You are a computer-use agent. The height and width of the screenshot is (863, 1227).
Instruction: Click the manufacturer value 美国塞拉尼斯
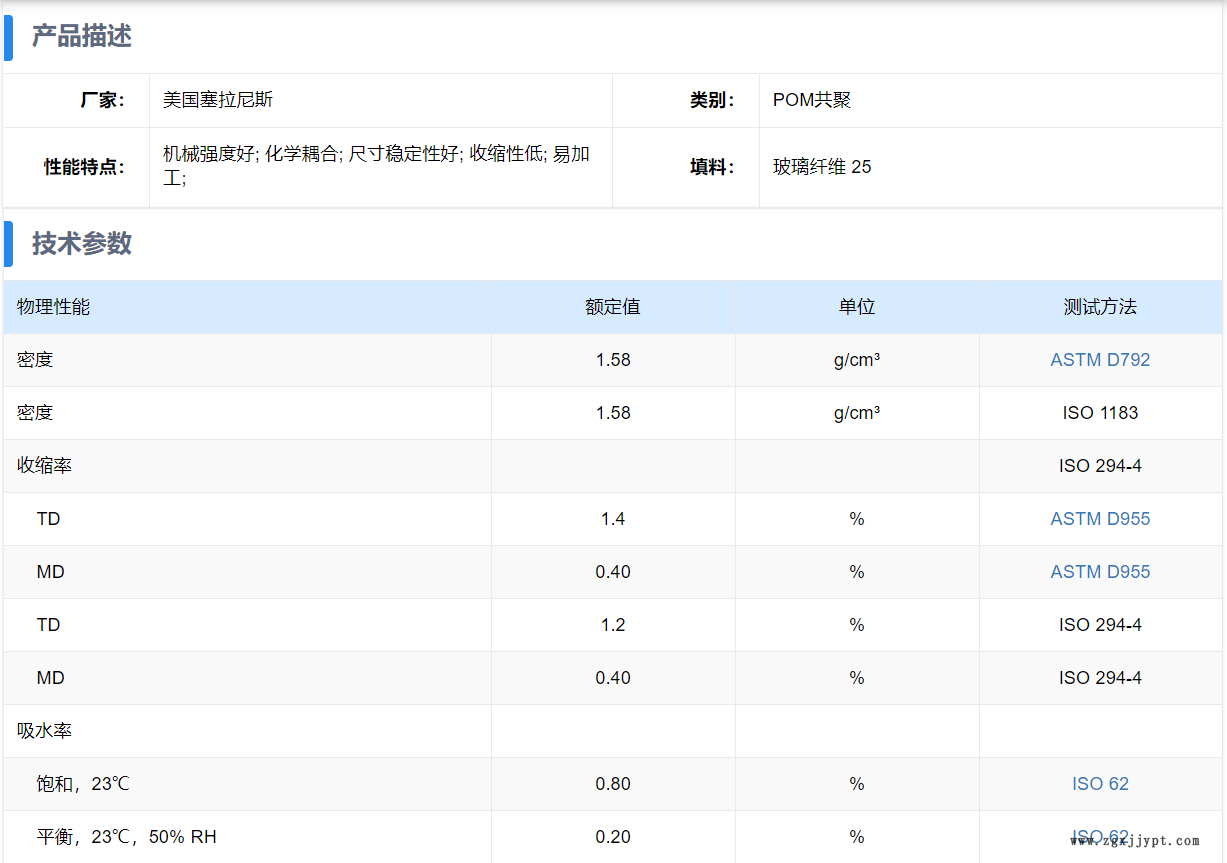click(x=218, y=100)
